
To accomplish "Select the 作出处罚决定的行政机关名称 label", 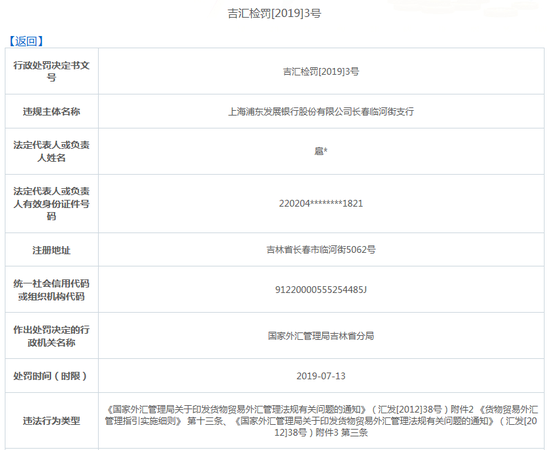I will [x=52, y=336].
